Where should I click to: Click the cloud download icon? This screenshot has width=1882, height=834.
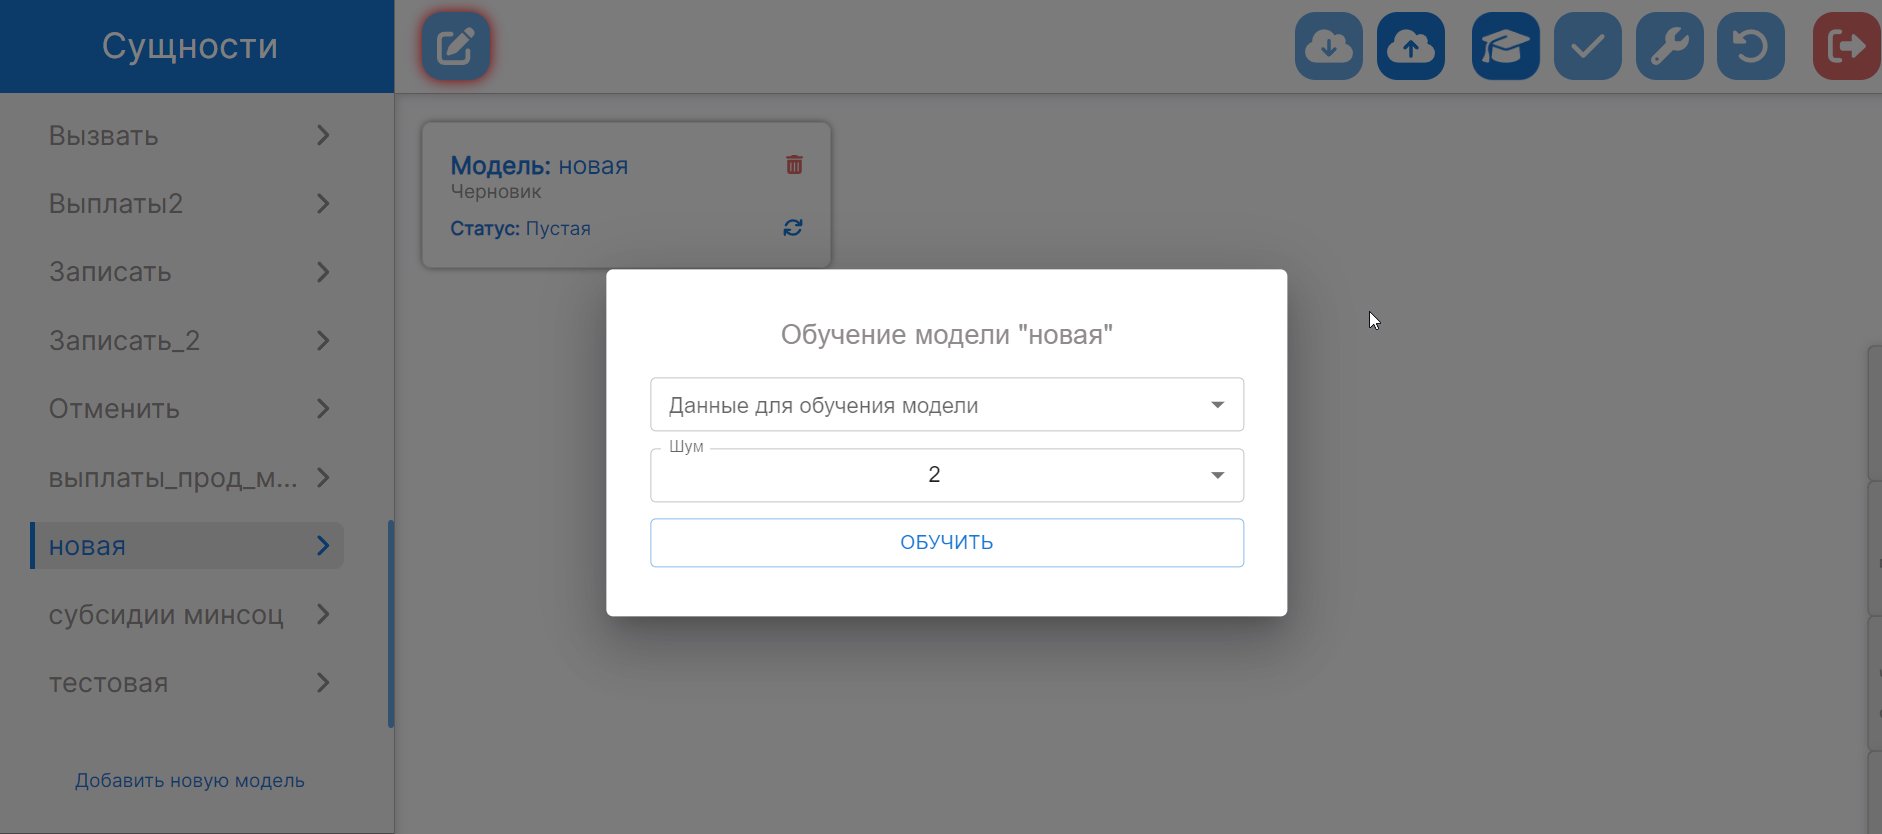coord(1328,46)
